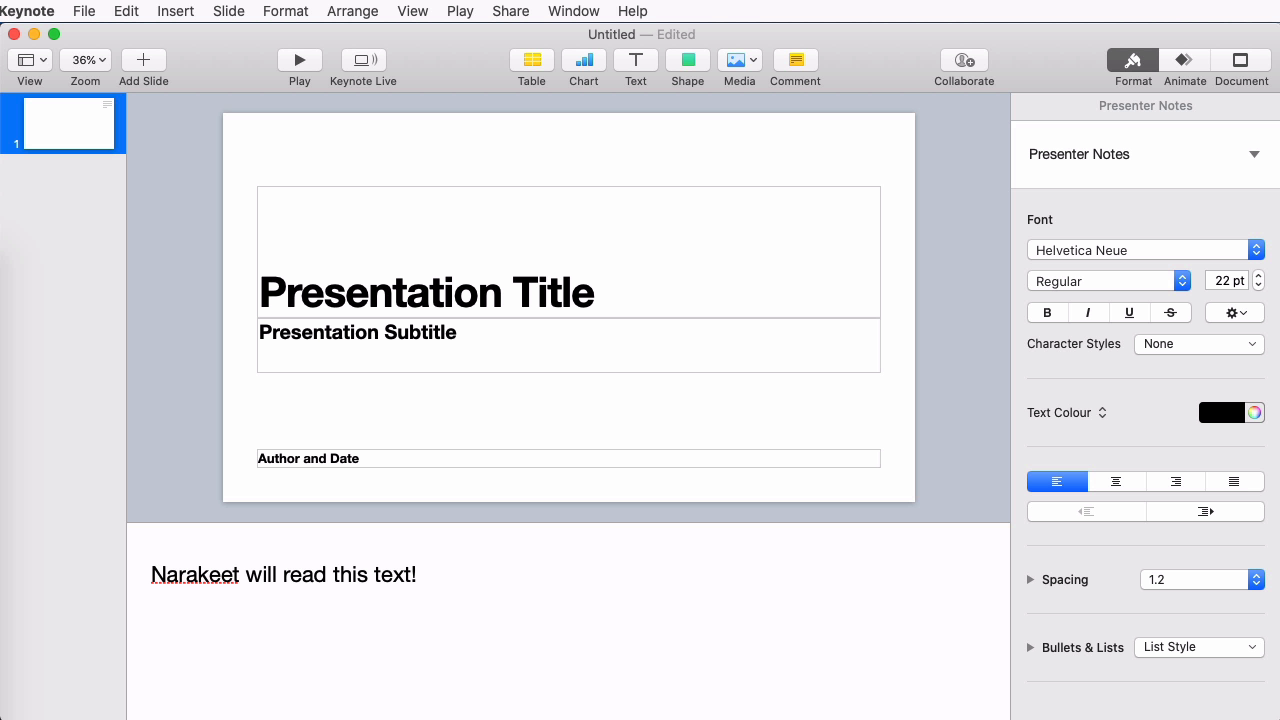Open the Help menu

(x=633, y=11)
